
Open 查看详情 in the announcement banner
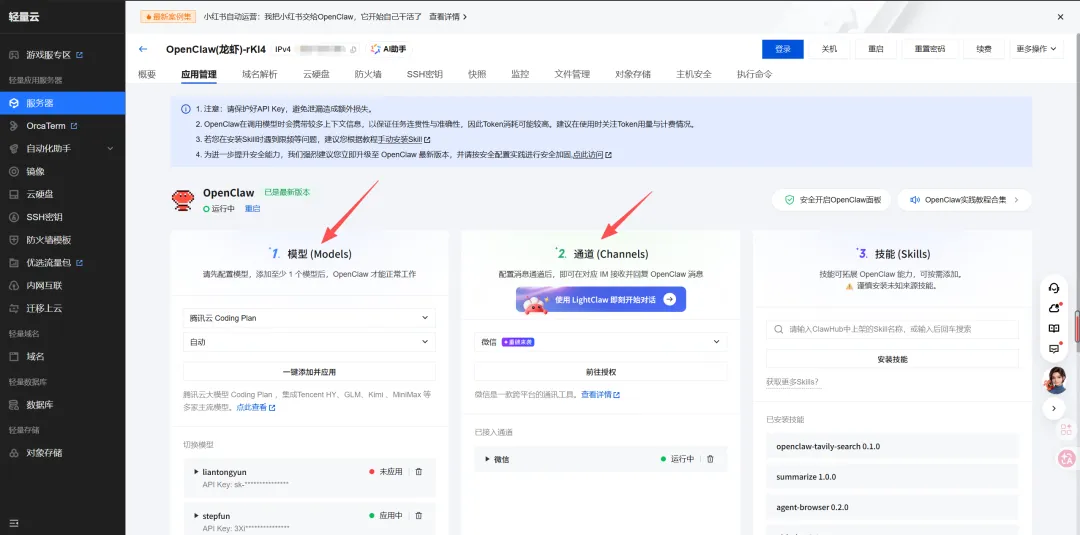[448, 17]
